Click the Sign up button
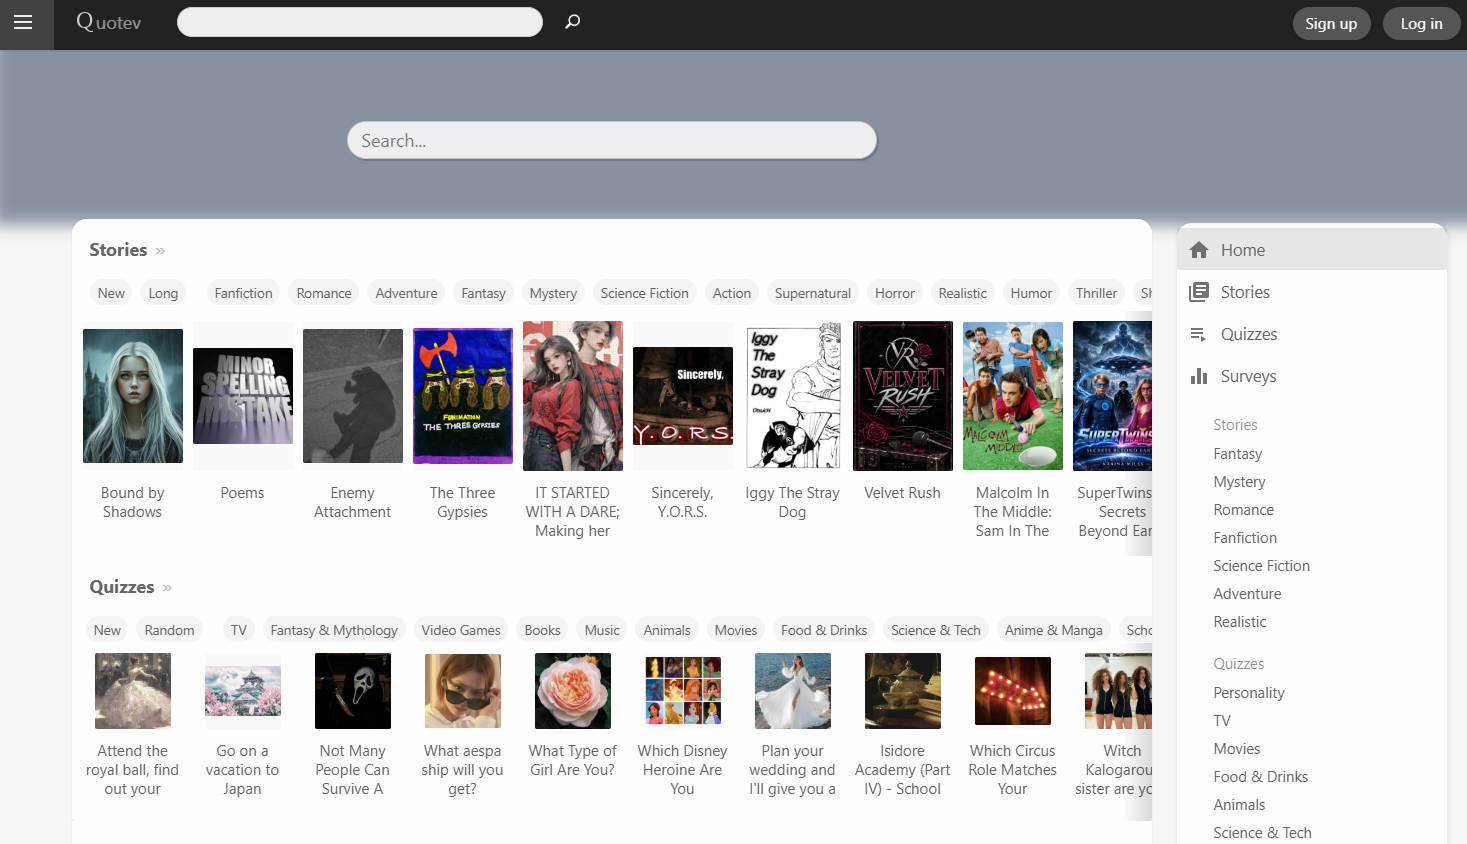The height and width of the screenshot is (844, 1467). pyautogui.click(x=1331, y=24)
